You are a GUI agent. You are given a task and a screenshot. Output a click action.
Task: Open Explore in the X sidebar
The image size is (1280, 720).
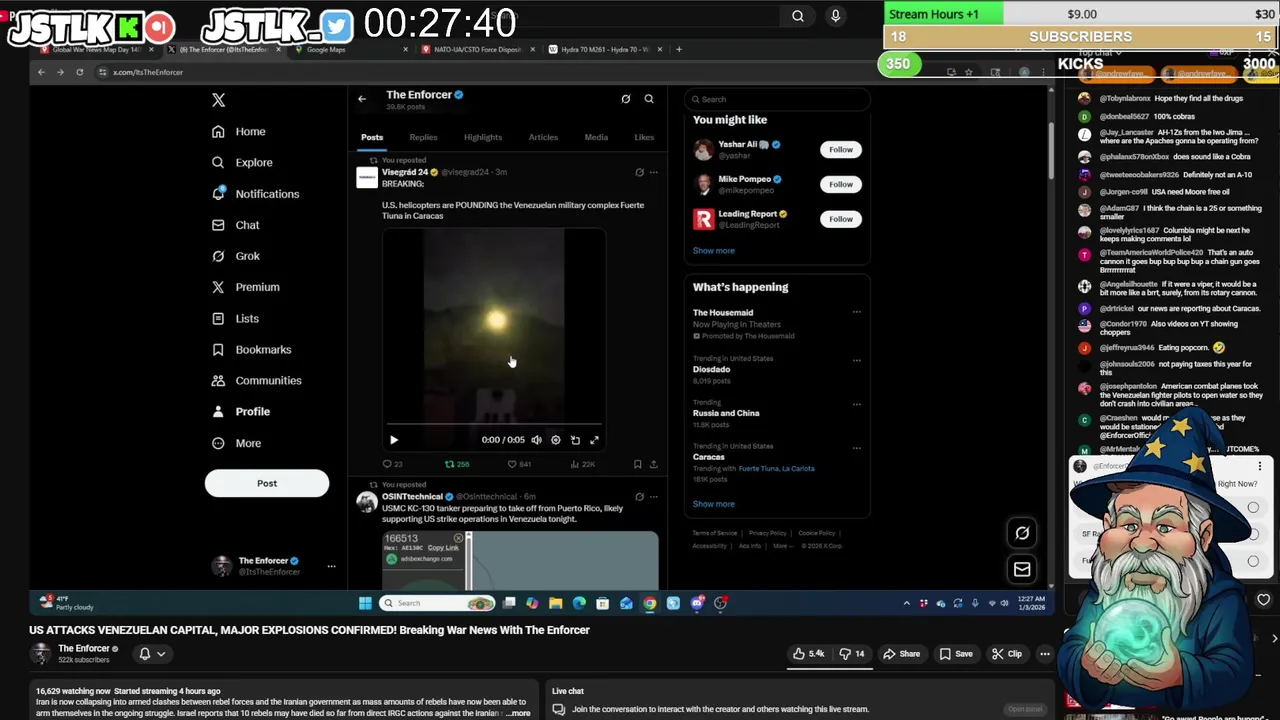coord(242,163)
